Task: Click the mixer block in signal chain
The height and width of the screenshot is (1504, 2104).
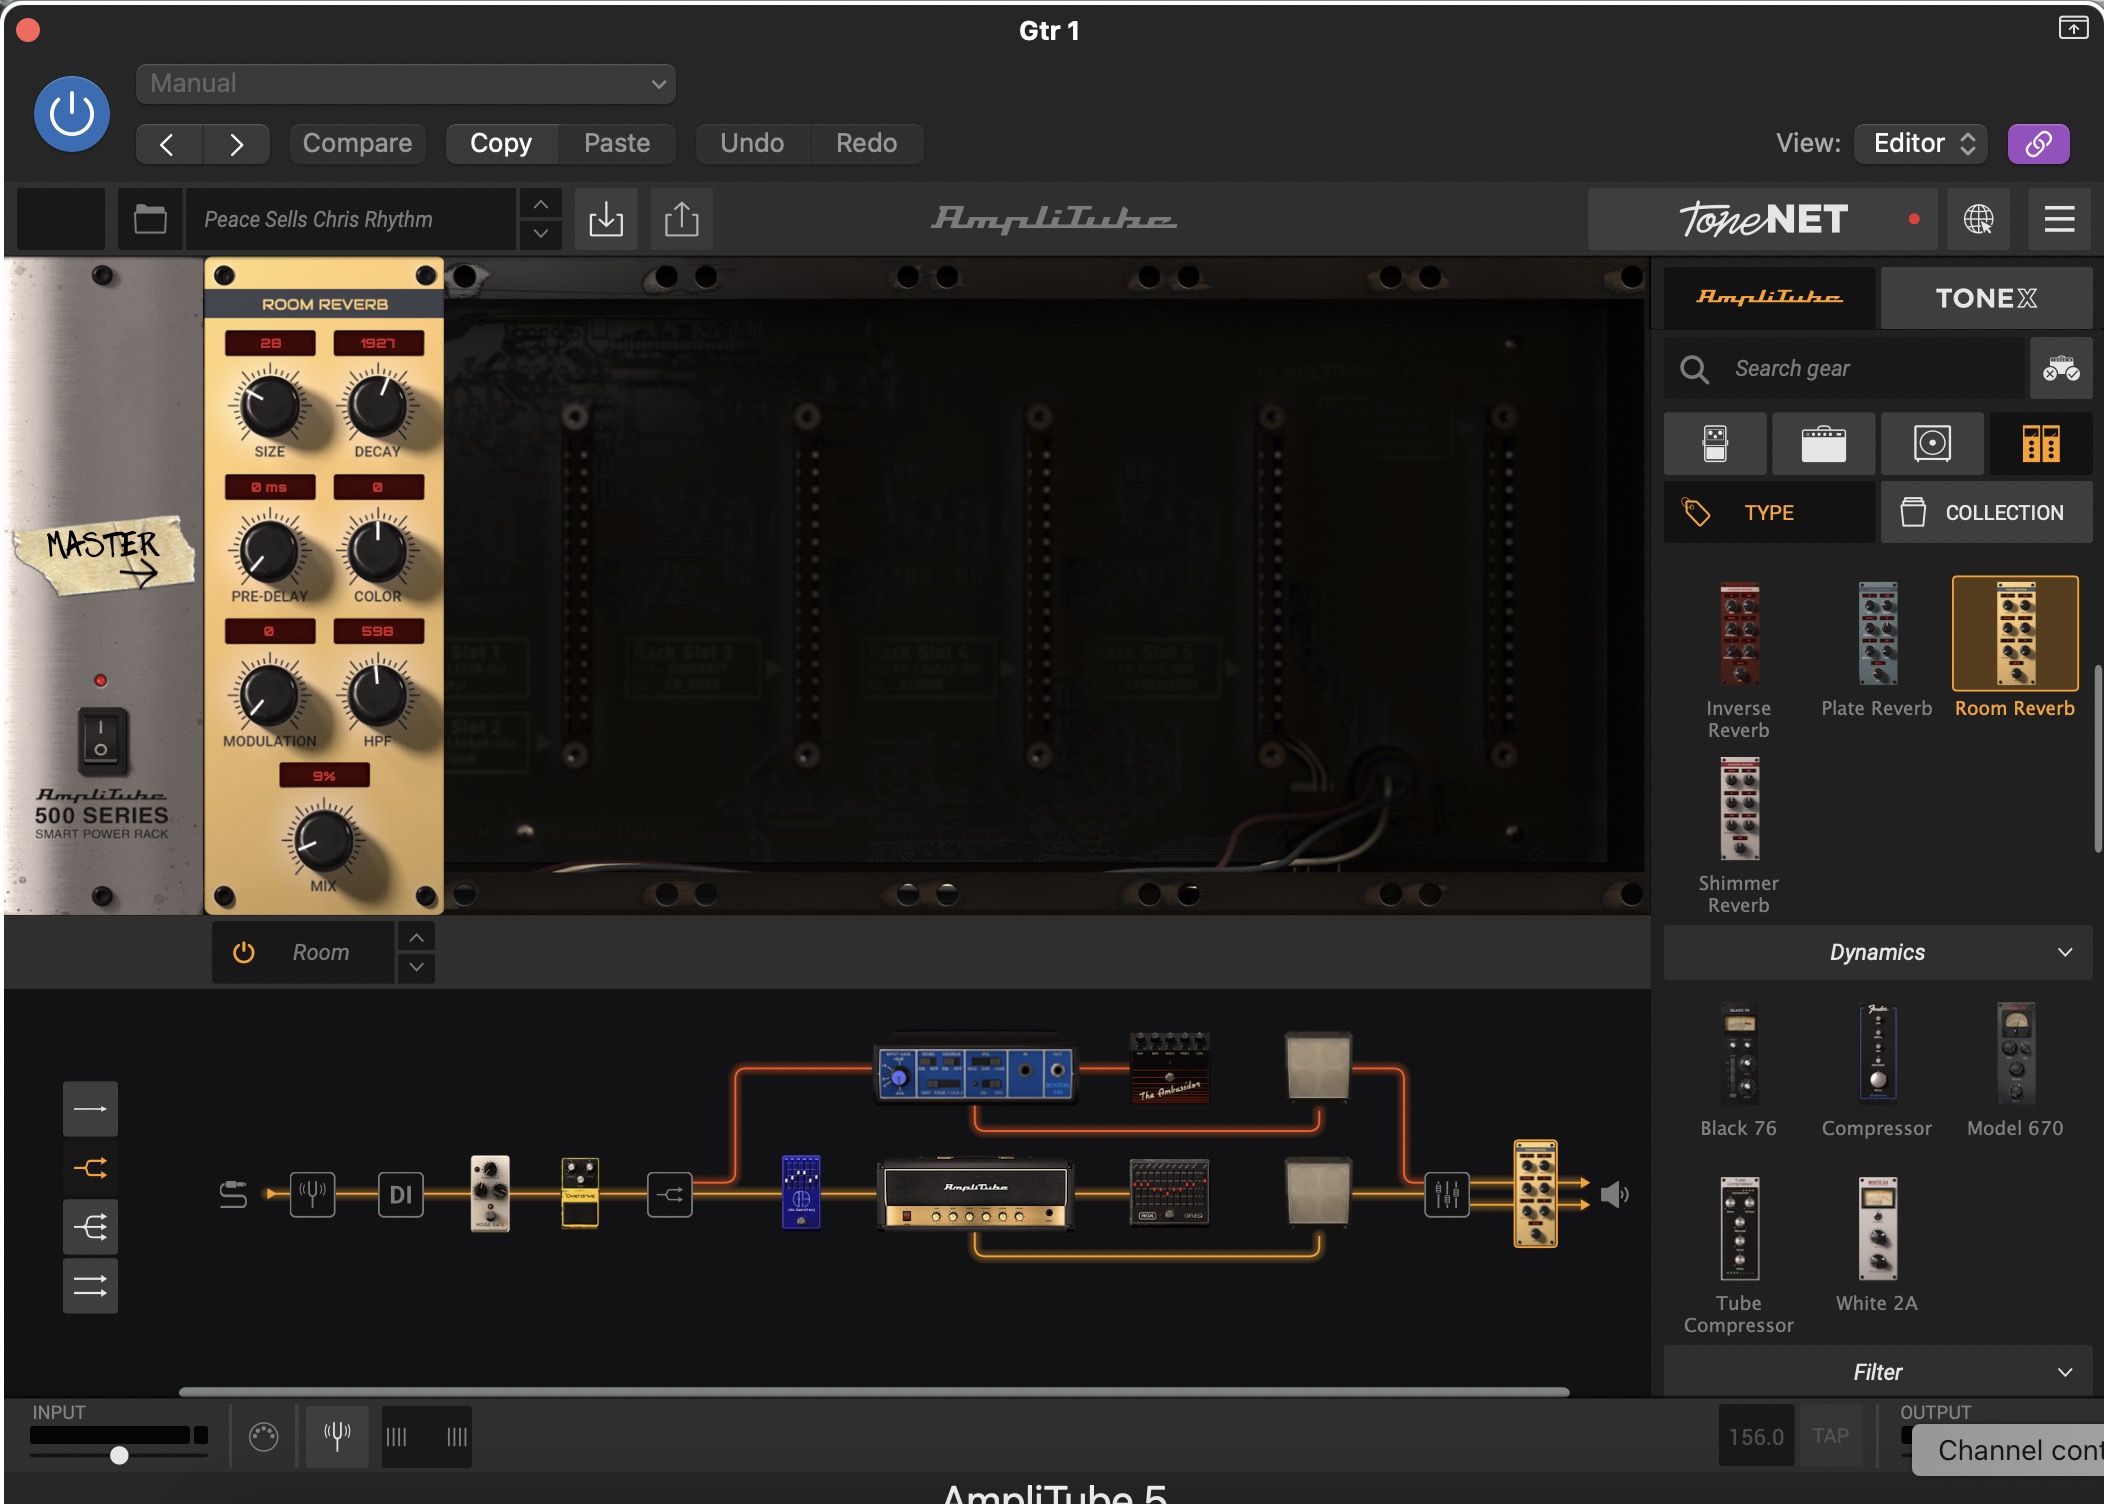Action: click(x=1447, y=1194)
